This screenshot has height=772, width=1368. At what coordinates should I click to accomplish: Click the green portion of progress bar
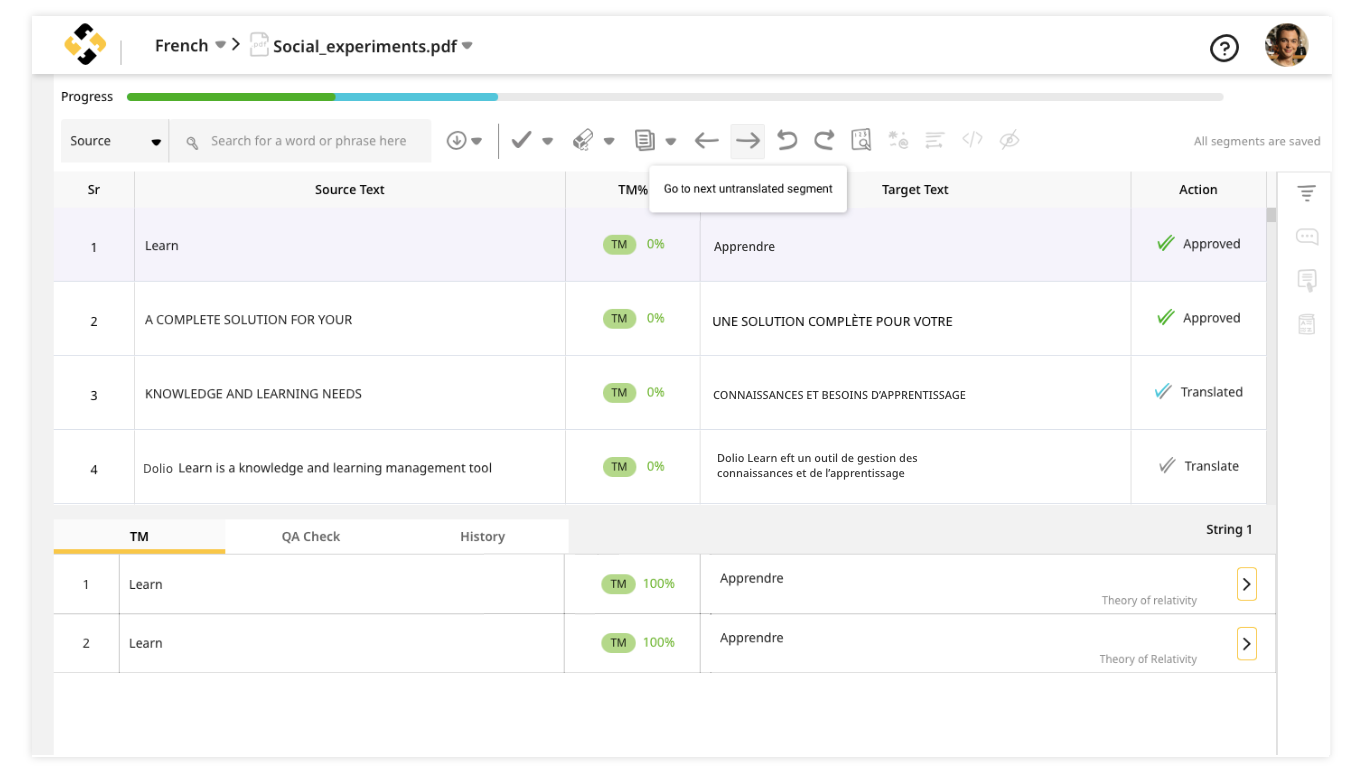tap(231, 97)
